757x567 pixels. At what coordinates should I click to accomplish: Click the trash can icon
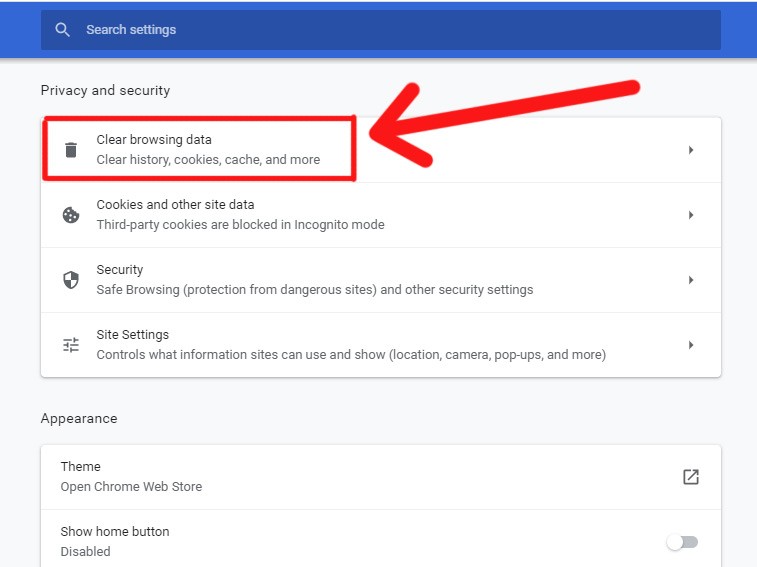coord(71,150)
